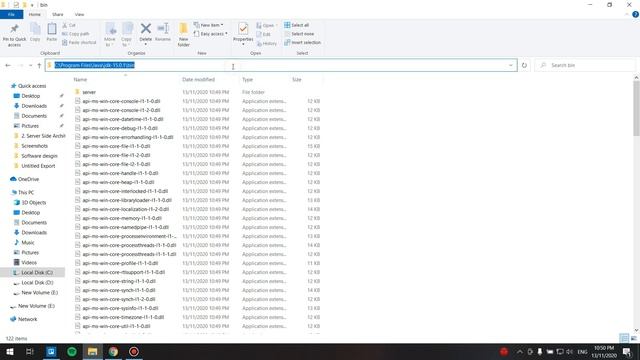This screenshot has width=640, height=360.
Task: Click the red record app taskbar icon
Action: (x=134, y=351)
